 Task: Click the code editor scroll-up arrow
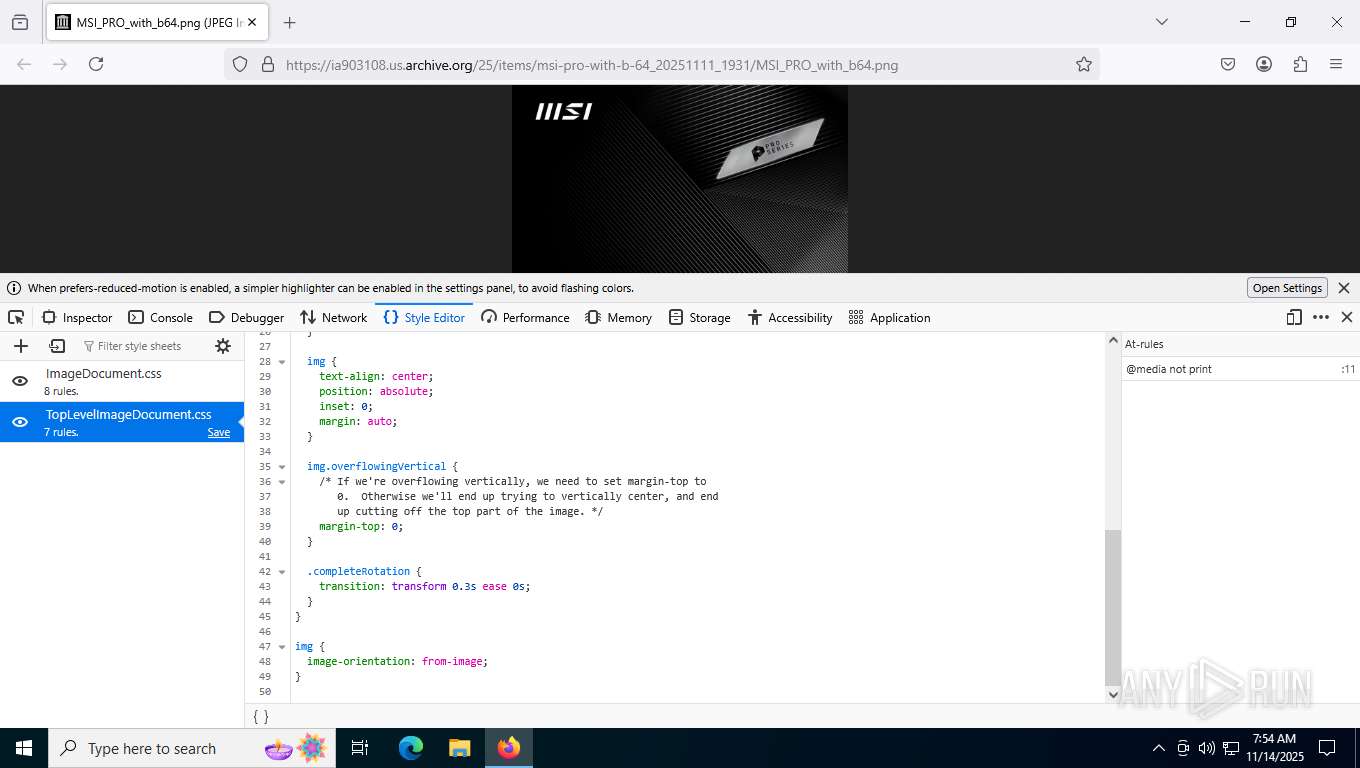pyautogui.click(x=1113, y=341)
